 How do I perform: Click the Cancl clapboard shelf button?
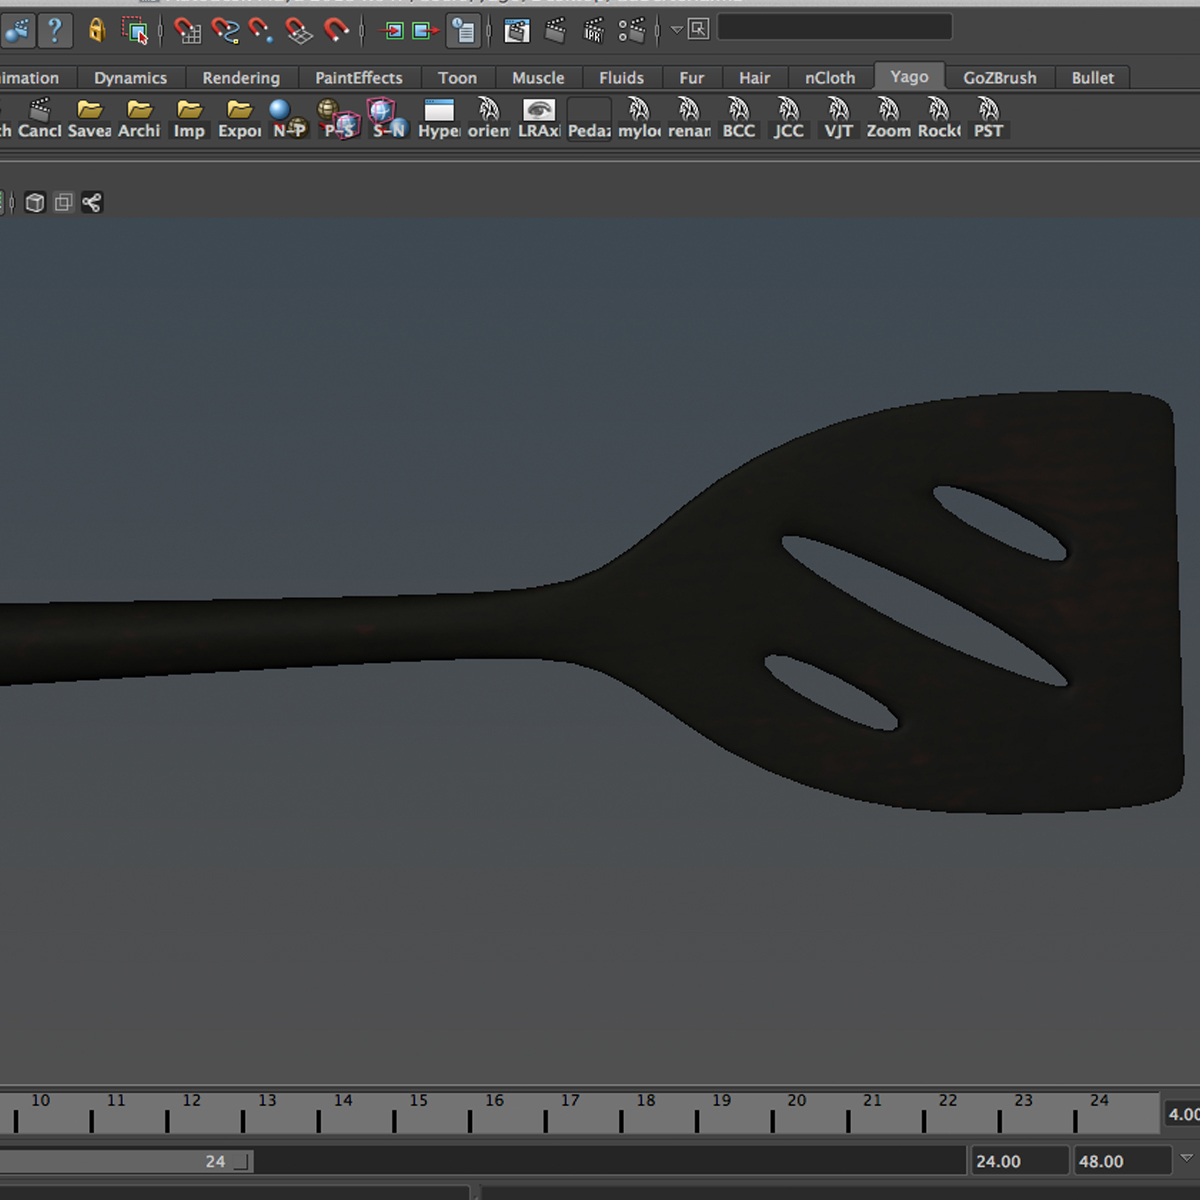pos(40,119)
